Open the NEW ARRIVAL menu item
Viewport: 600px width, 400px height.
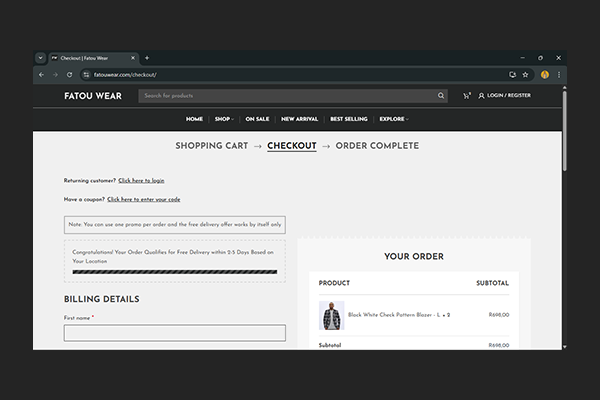point(301,119)
